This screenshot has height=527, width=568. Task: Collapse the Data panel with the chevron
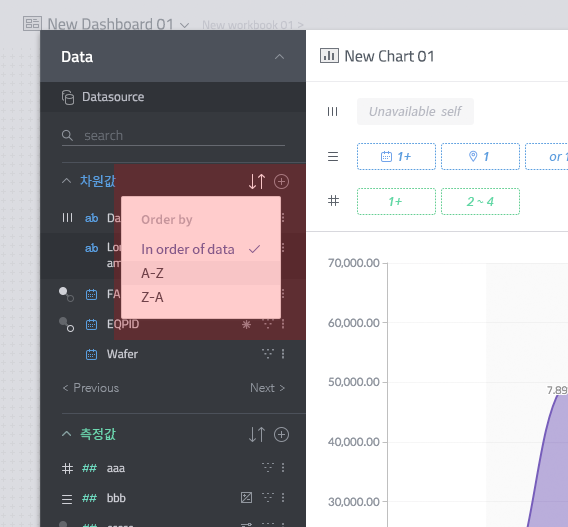[x=279, y=57]
